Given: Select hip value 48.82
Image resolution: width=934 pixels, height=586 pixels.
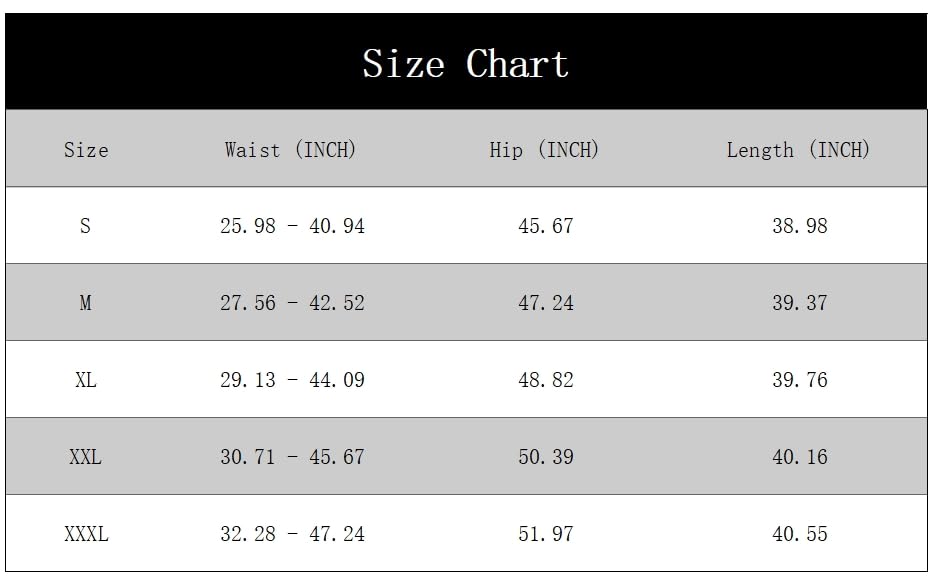Looking at the screenshot, I should pyautogui.click(x=546, y=380).
